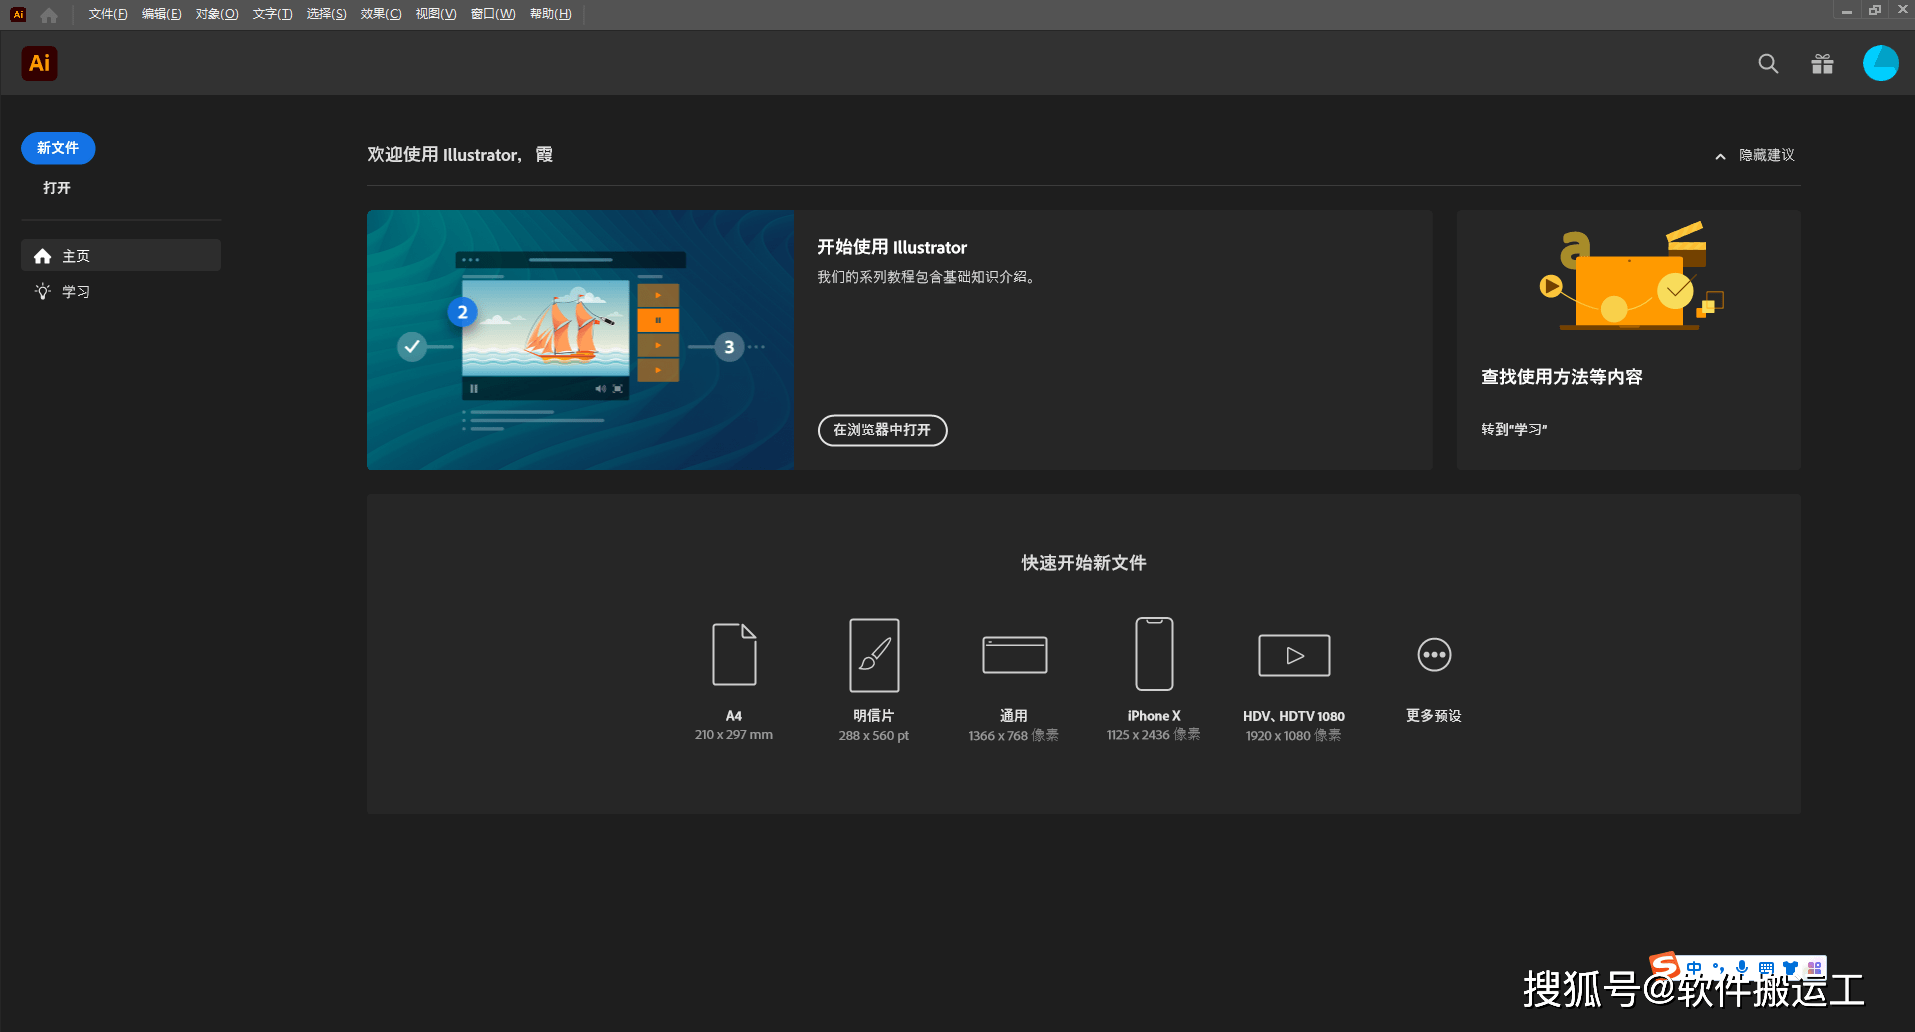The image size is (1915, 1032).
Task: Open 更多预设 more presets icon
Action: click(x=1434, y=655)
